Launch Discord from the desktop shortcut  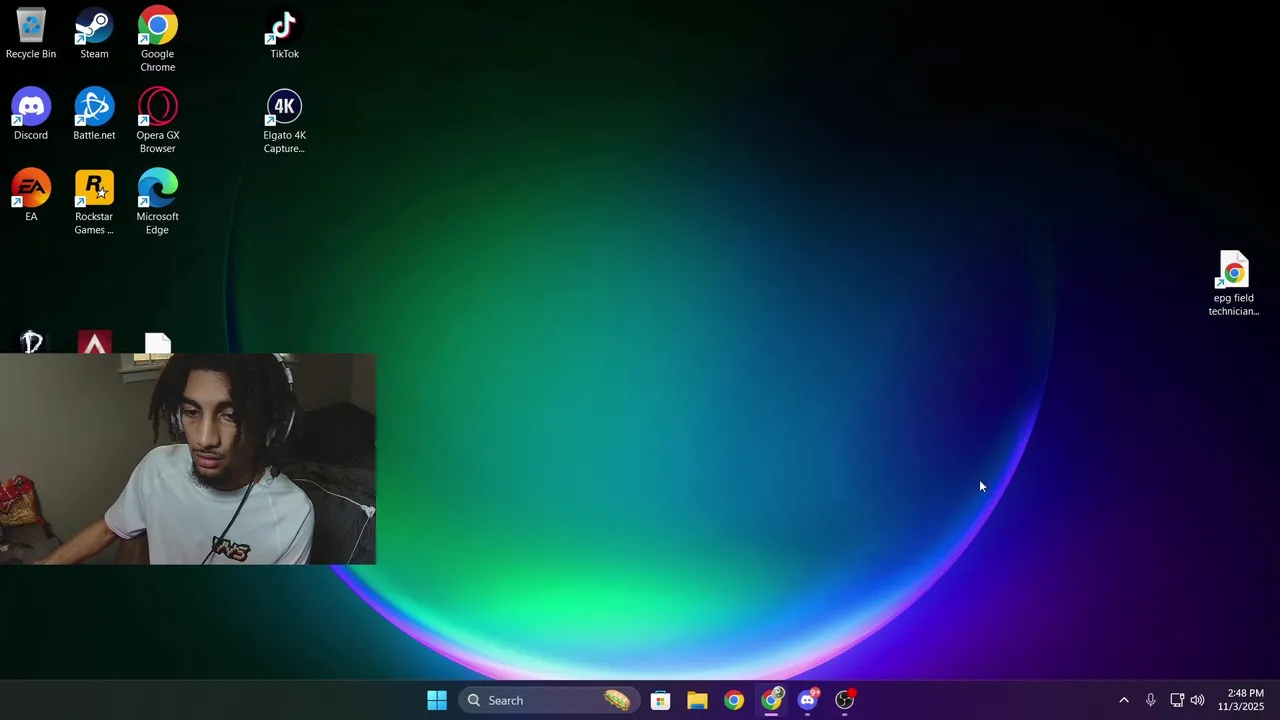click(x=31, y=115)
